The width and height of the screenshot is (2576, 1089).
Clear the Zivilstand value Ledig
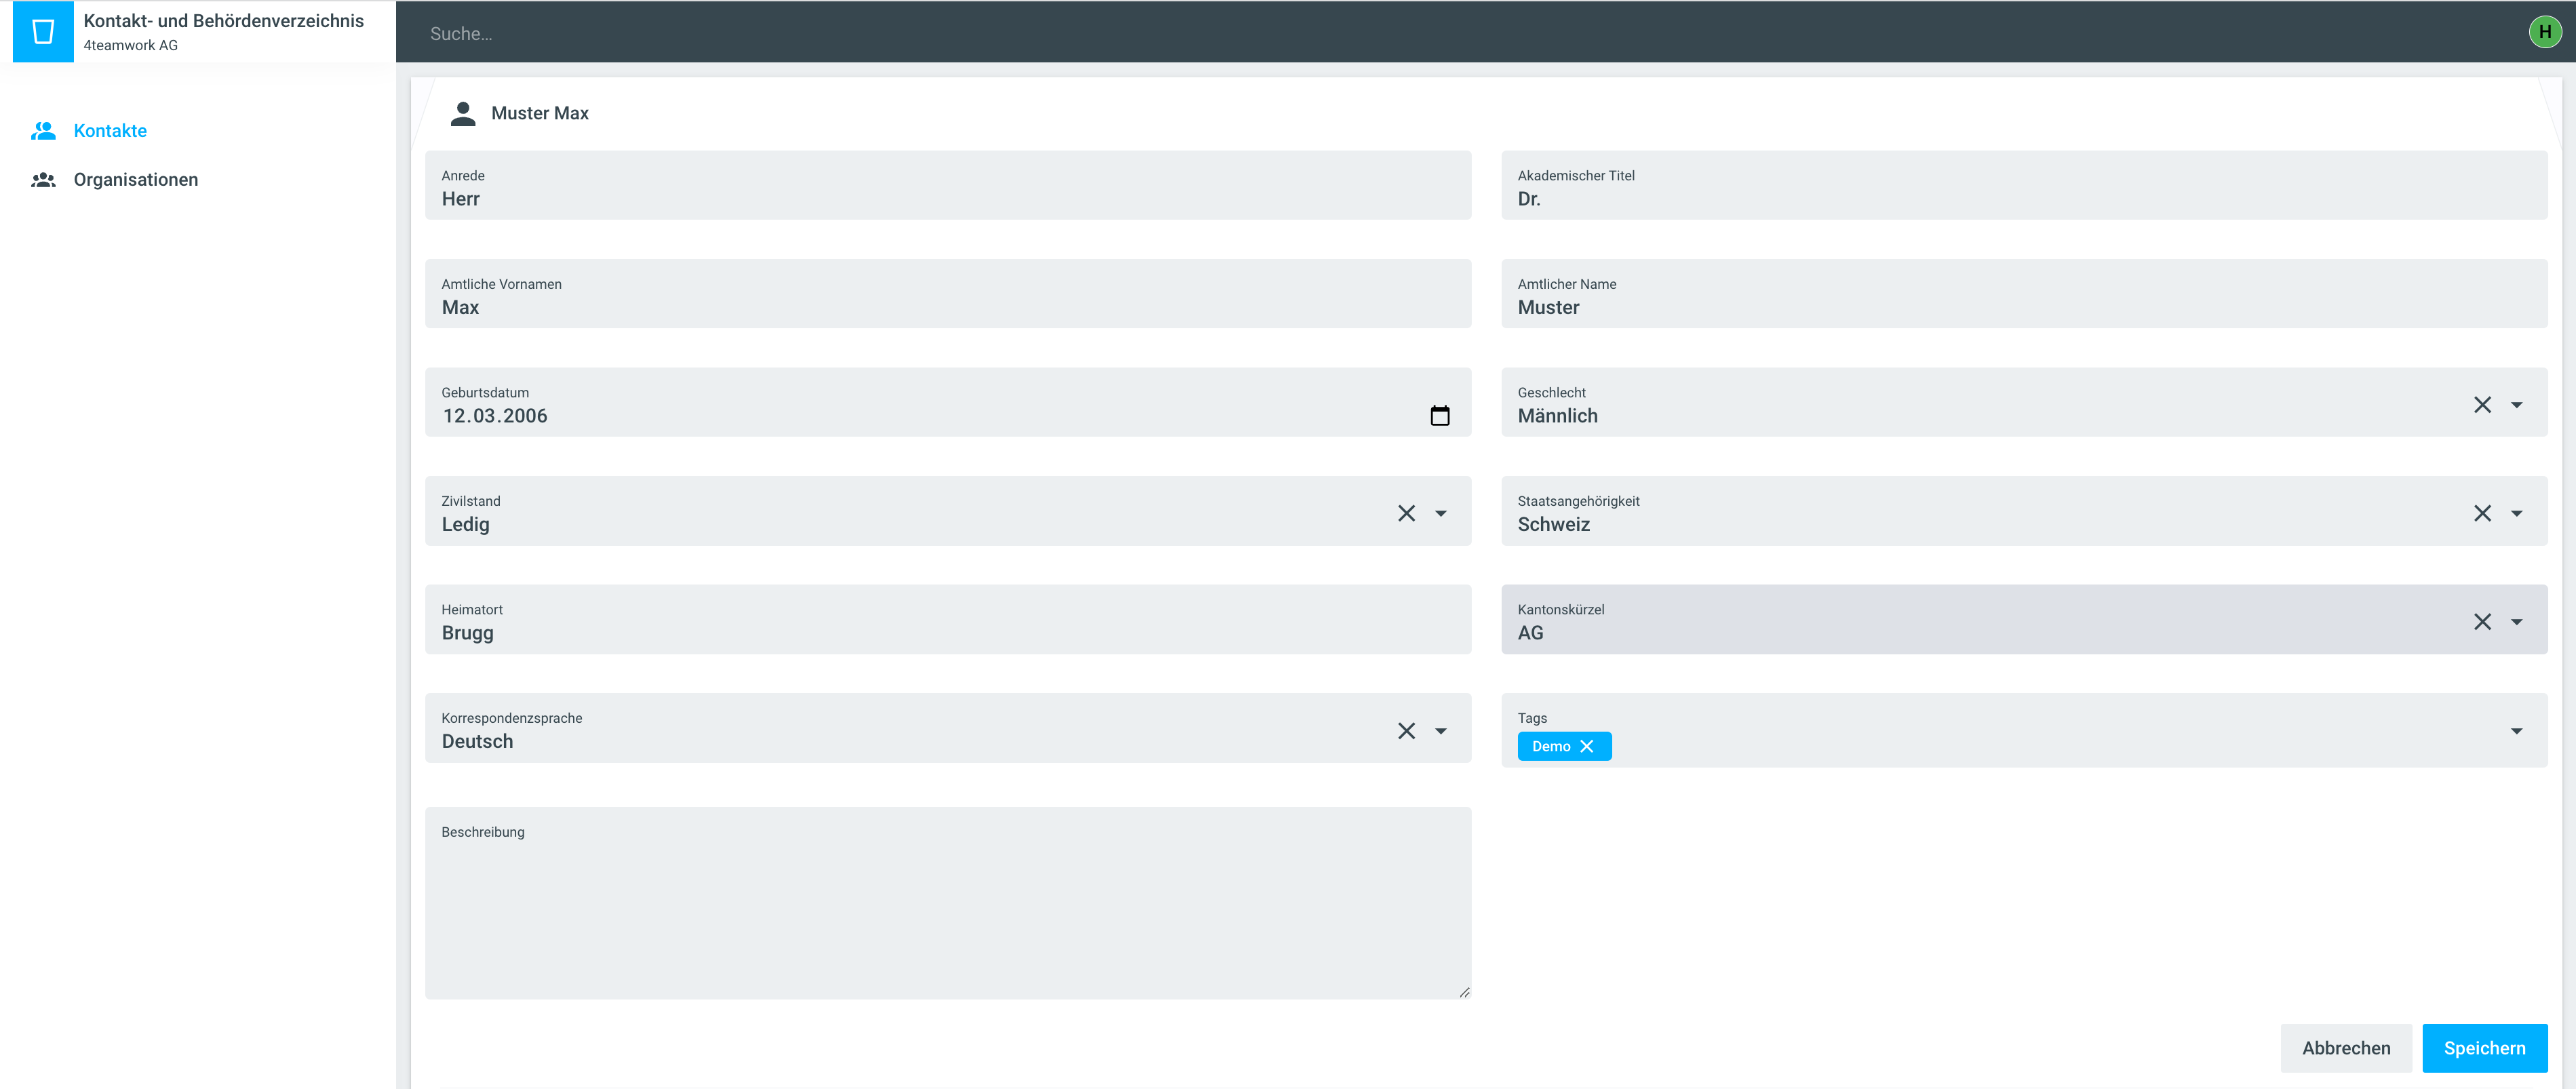[1406, 513]
